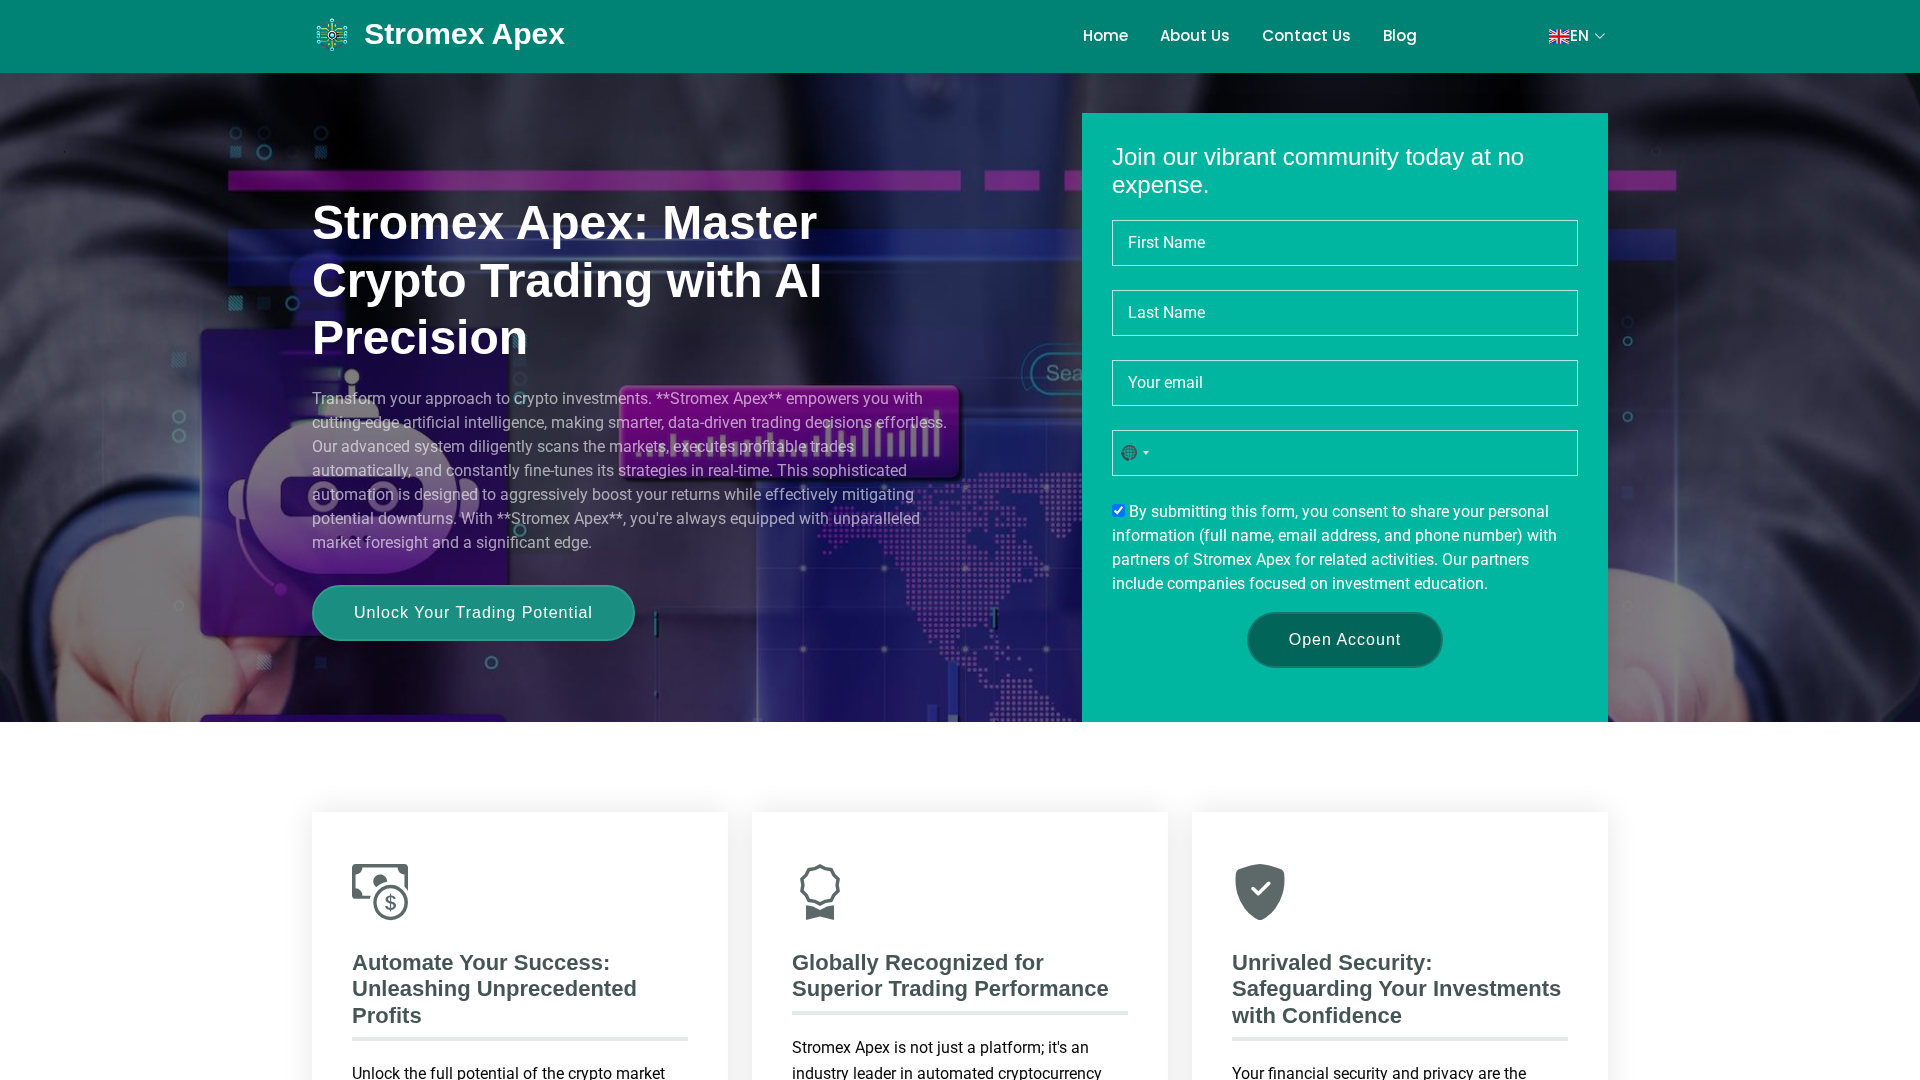
Task: Click the UK flag language icon
Action: click(1558, 36)
